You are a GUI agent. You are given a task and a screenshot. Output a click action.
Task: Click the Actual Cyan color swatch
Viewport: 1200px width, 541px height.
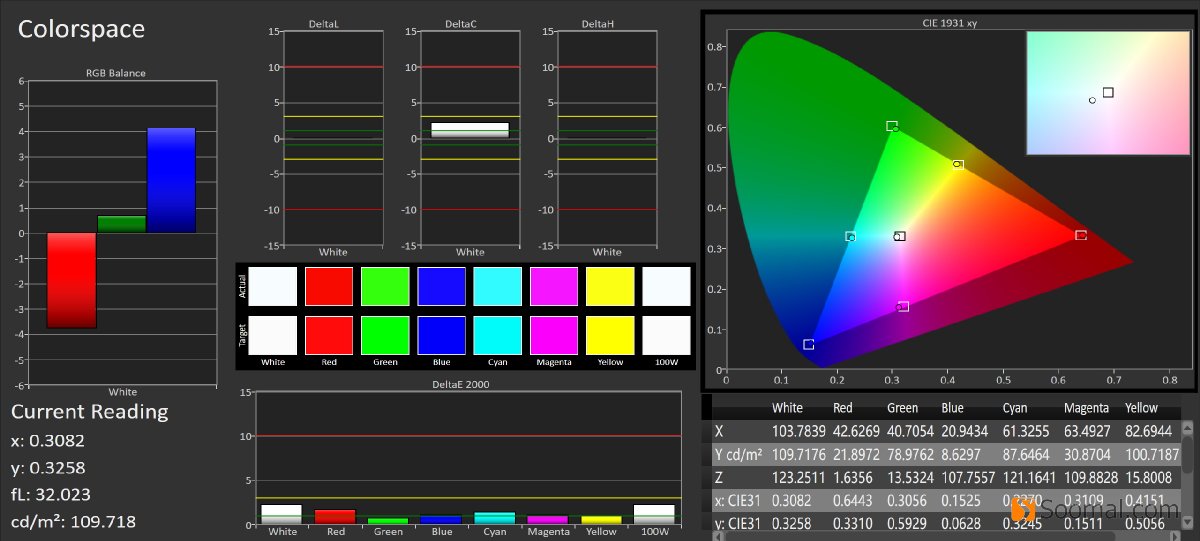coord(497,286)
